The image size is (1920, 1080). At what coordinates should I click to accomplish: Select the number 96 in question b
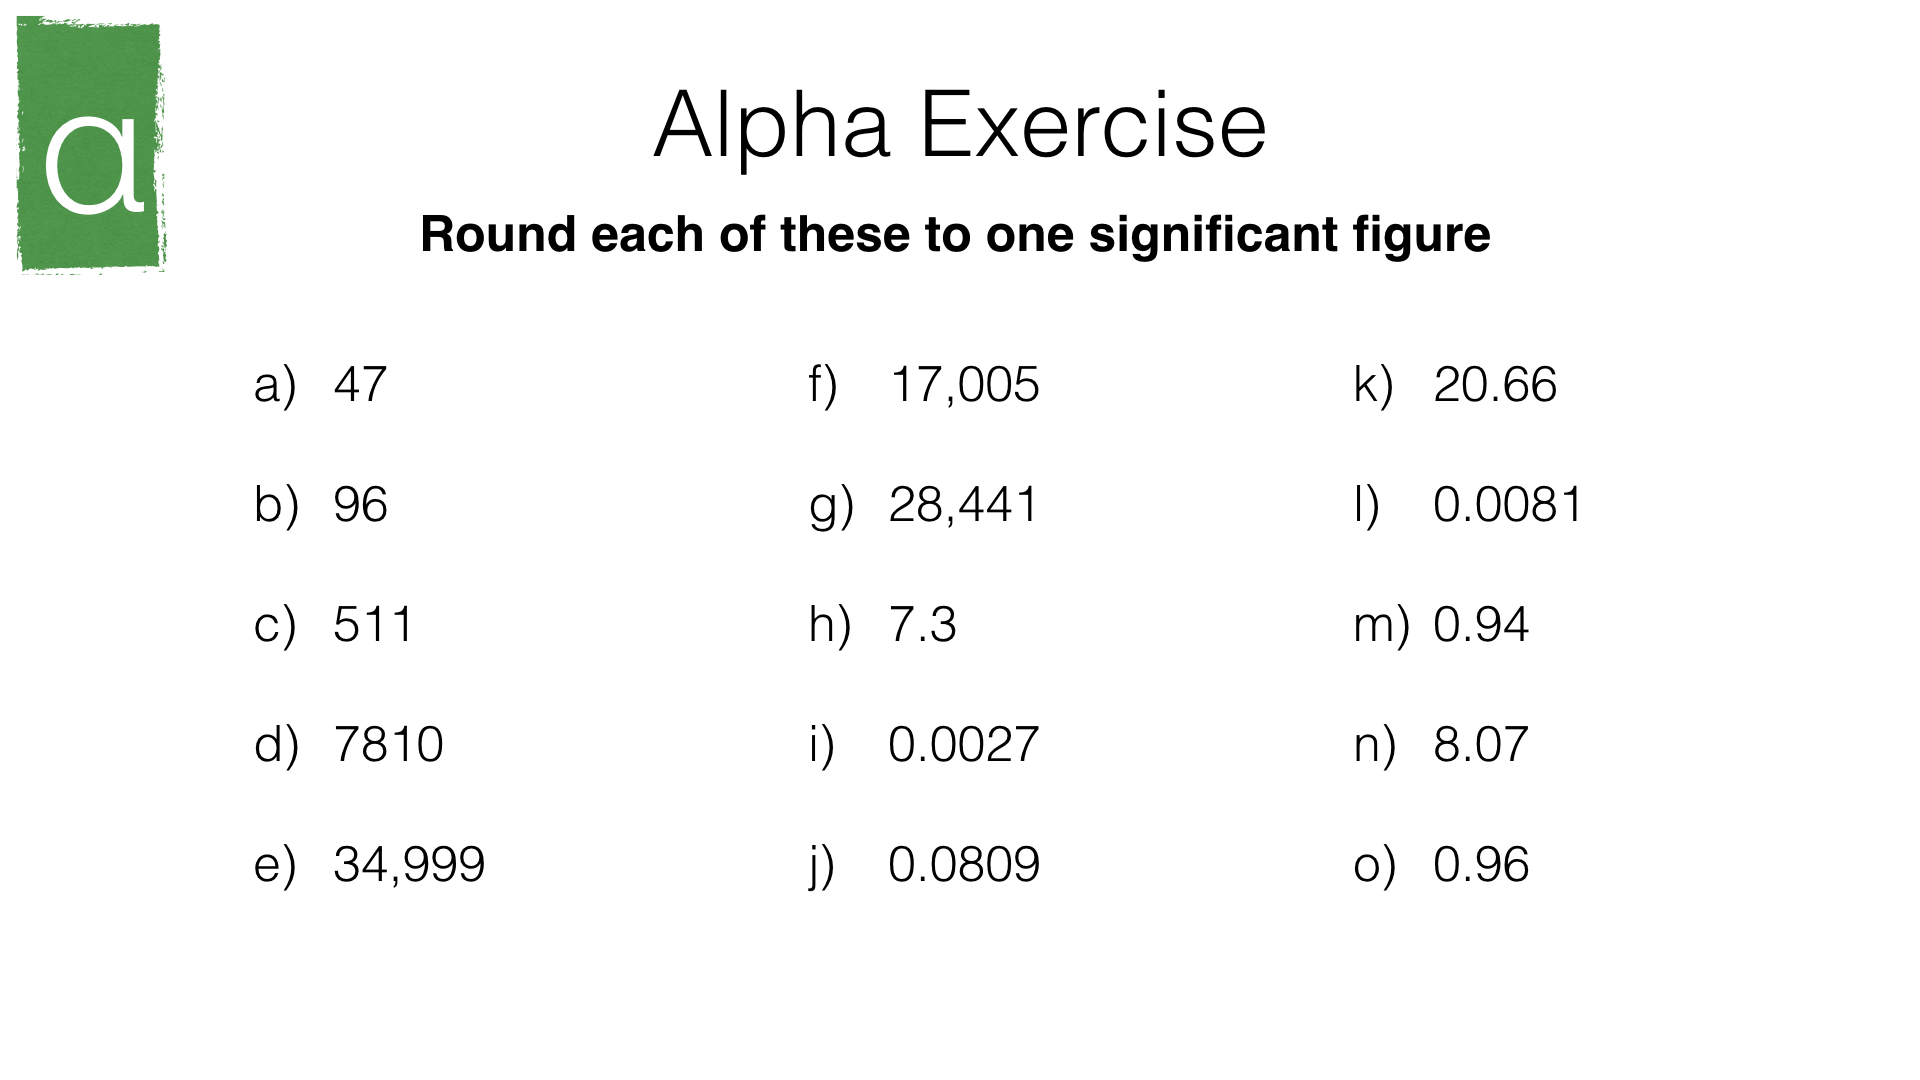pos(360,505)
